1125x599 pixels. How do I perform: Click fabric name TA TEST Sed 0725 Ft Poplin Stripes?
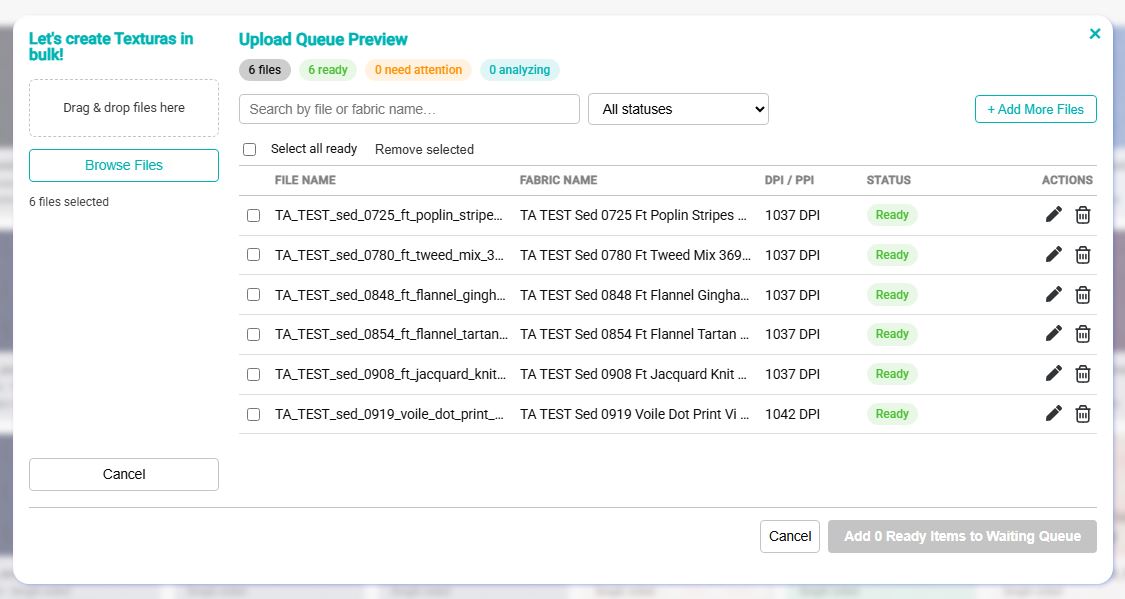pyautogui.click(x=633, y=215)
